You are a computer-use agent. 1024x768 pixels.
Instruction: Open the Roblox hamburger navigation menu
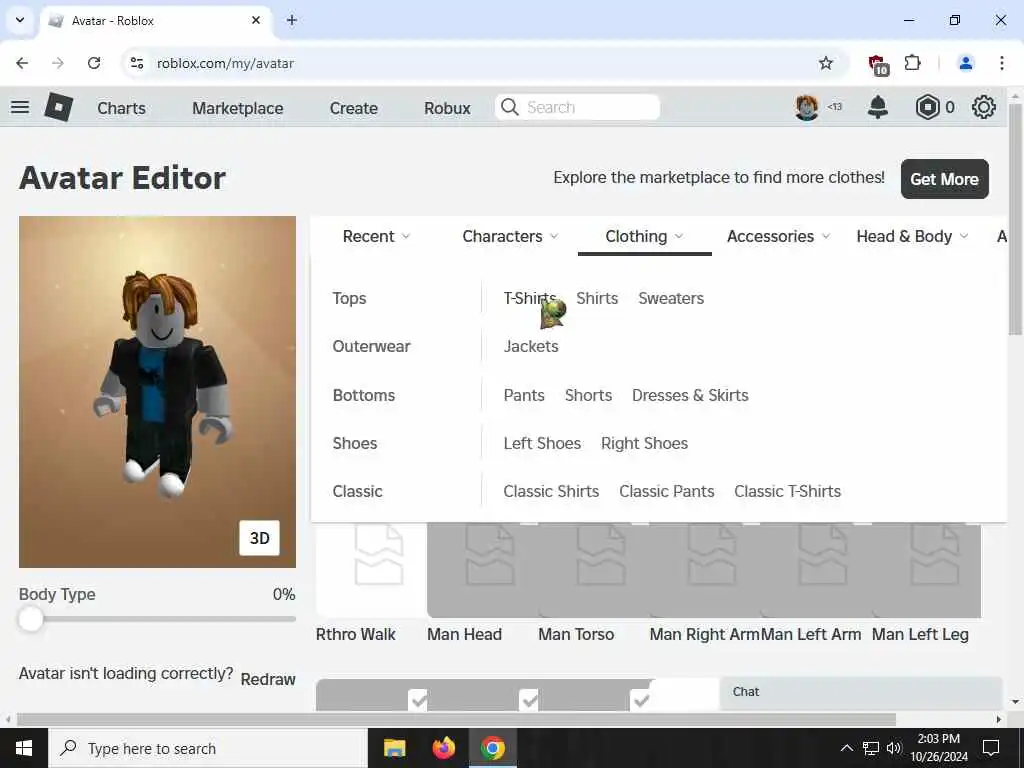click(20, 107)
